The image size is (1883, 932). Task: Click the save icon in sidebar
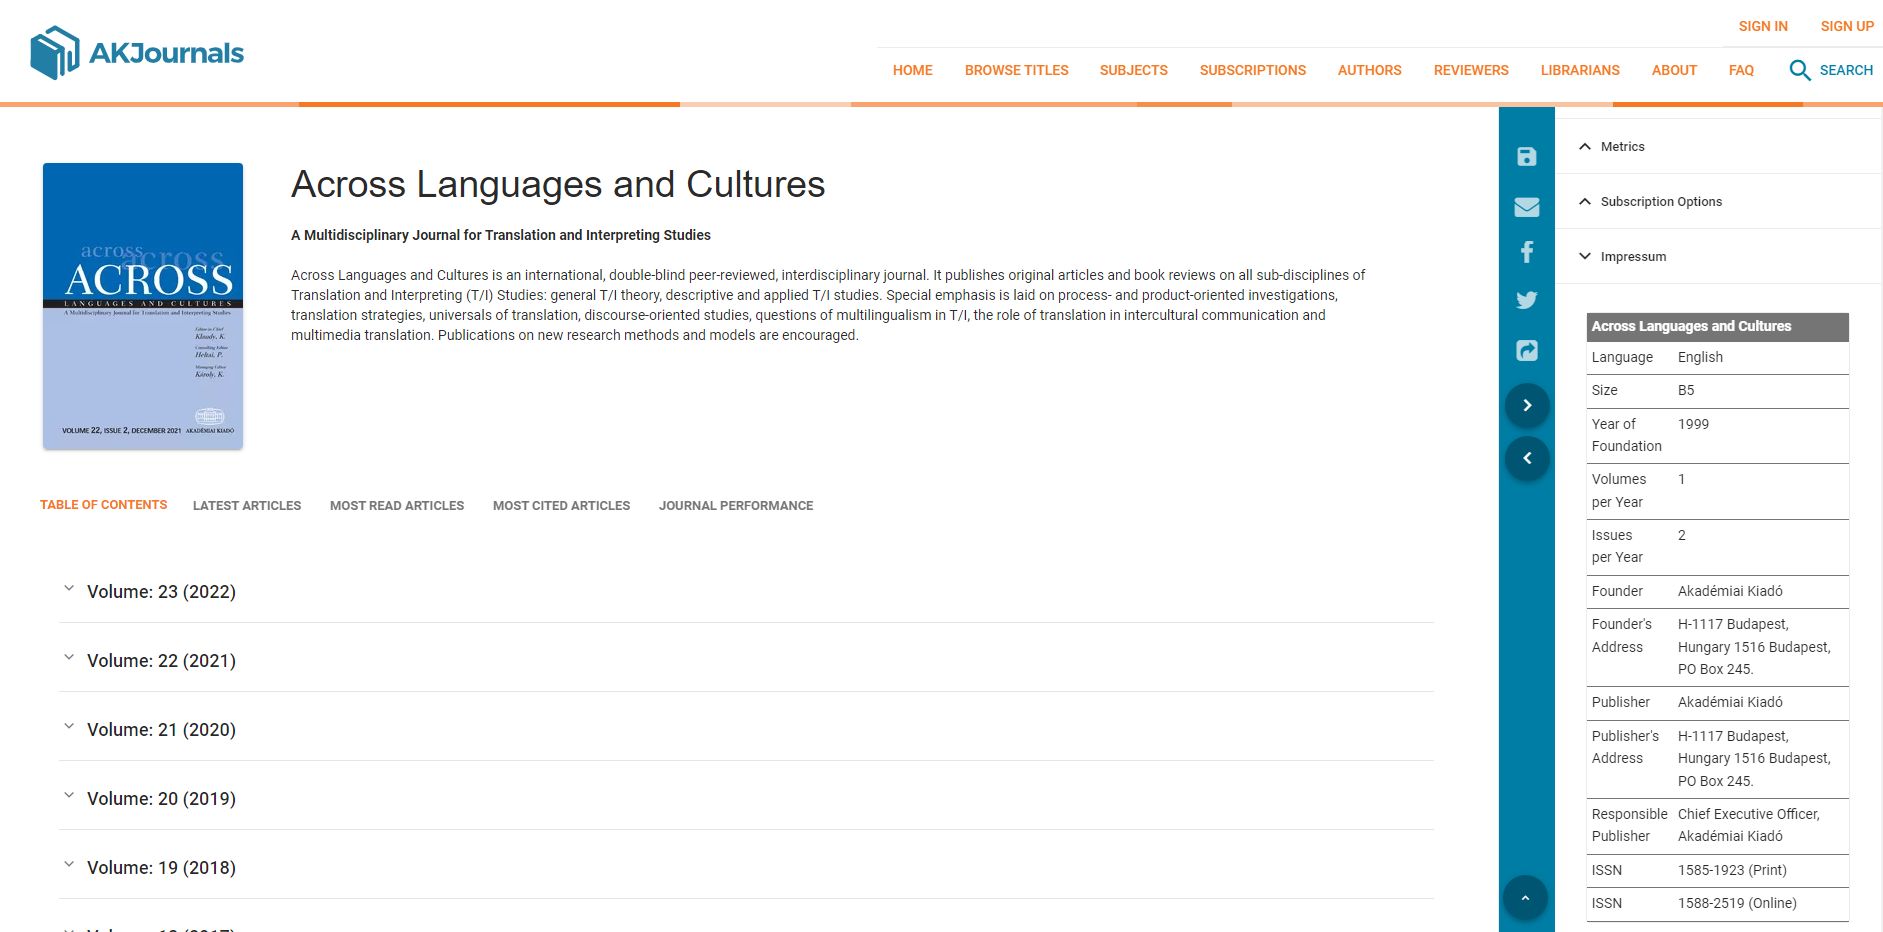click(x=1526, y=156)
